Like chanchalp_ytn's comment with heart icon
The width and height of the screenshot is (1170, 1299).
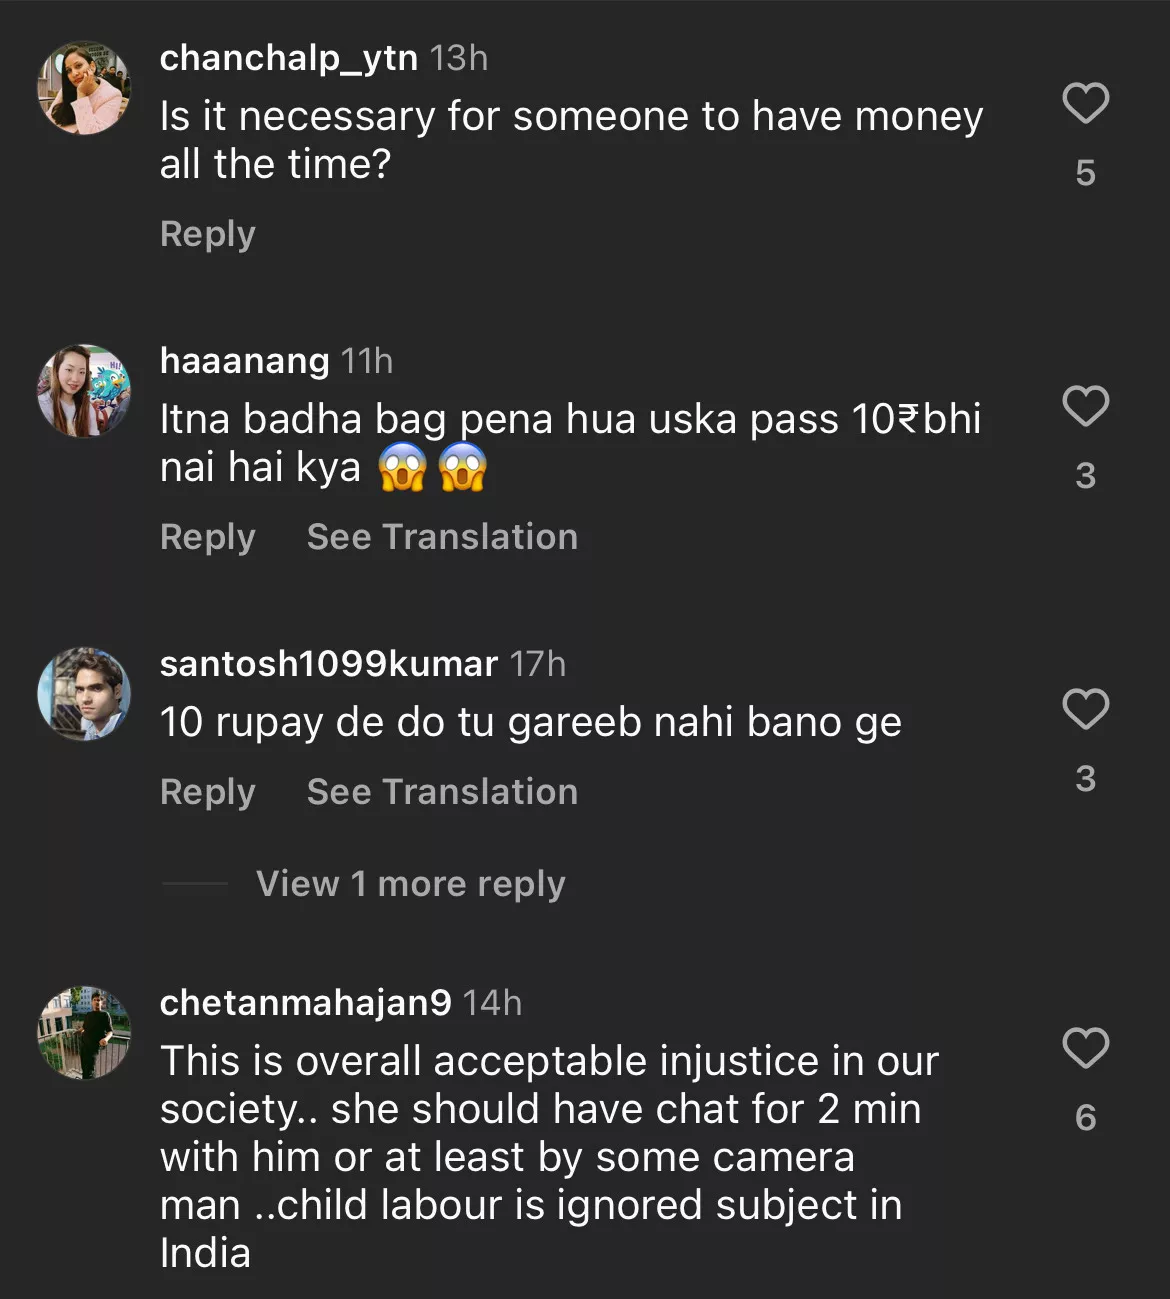point(1085,104)
